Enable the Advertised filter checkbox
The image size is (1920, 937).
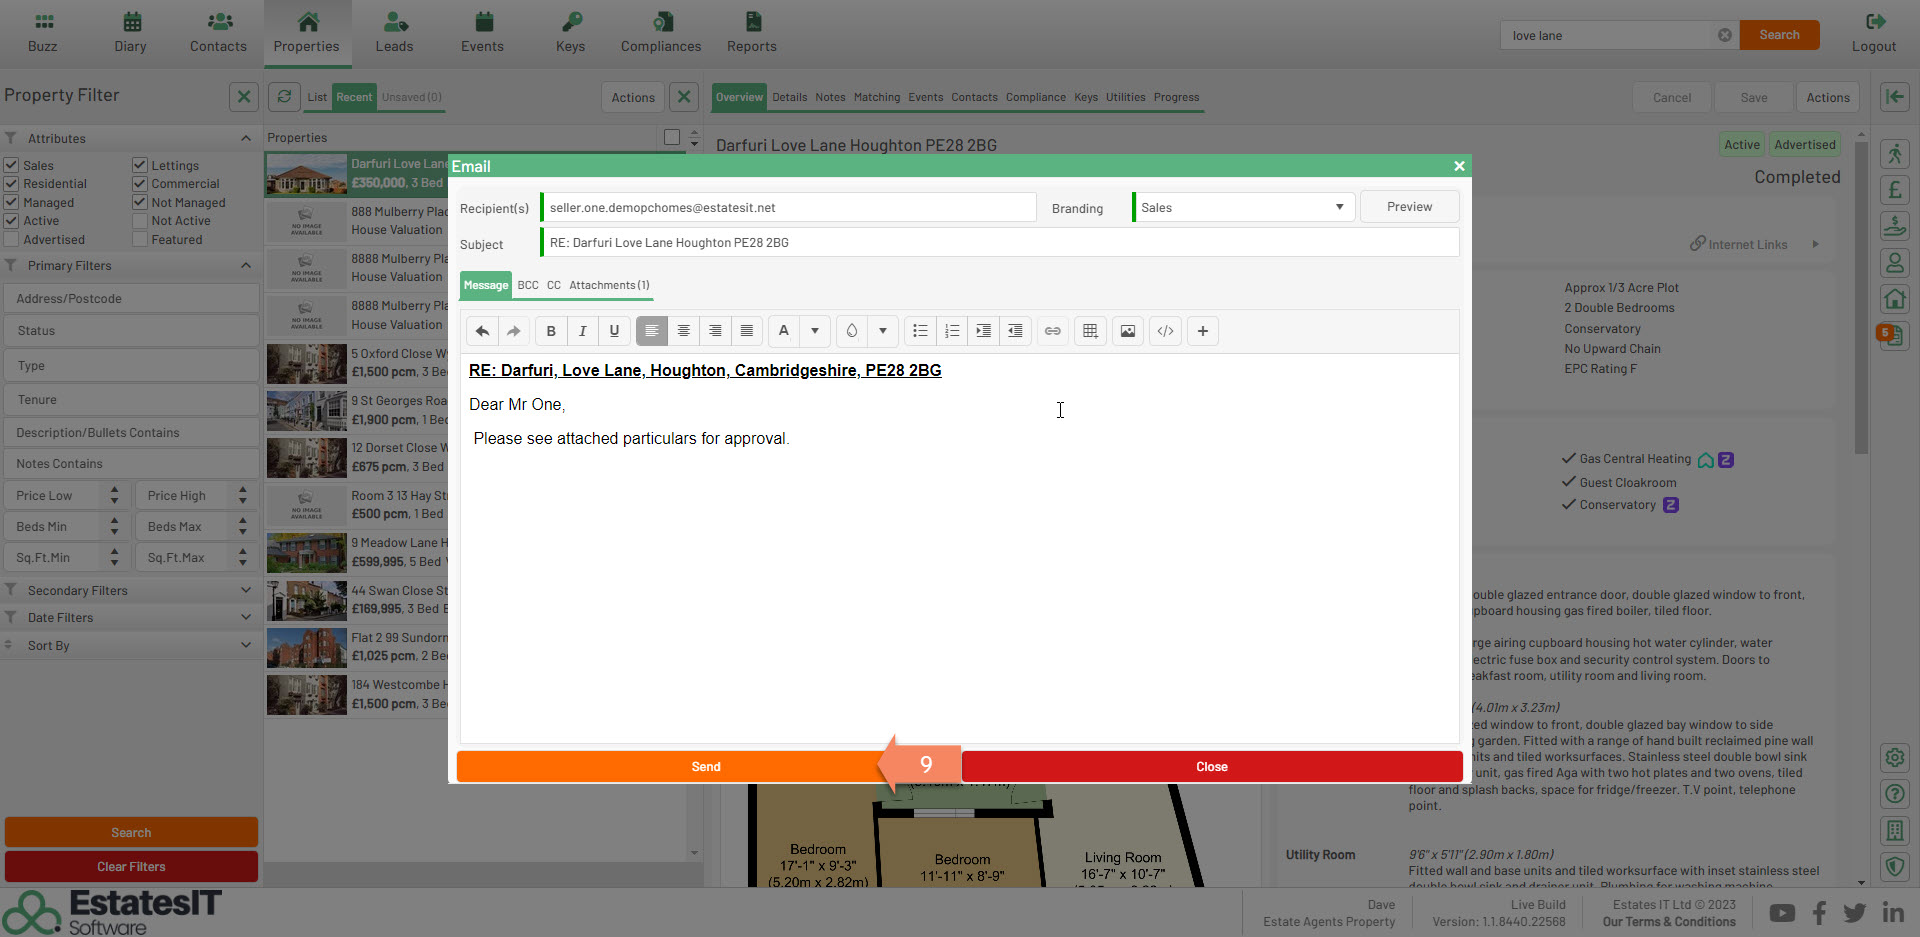coord(12,240)
